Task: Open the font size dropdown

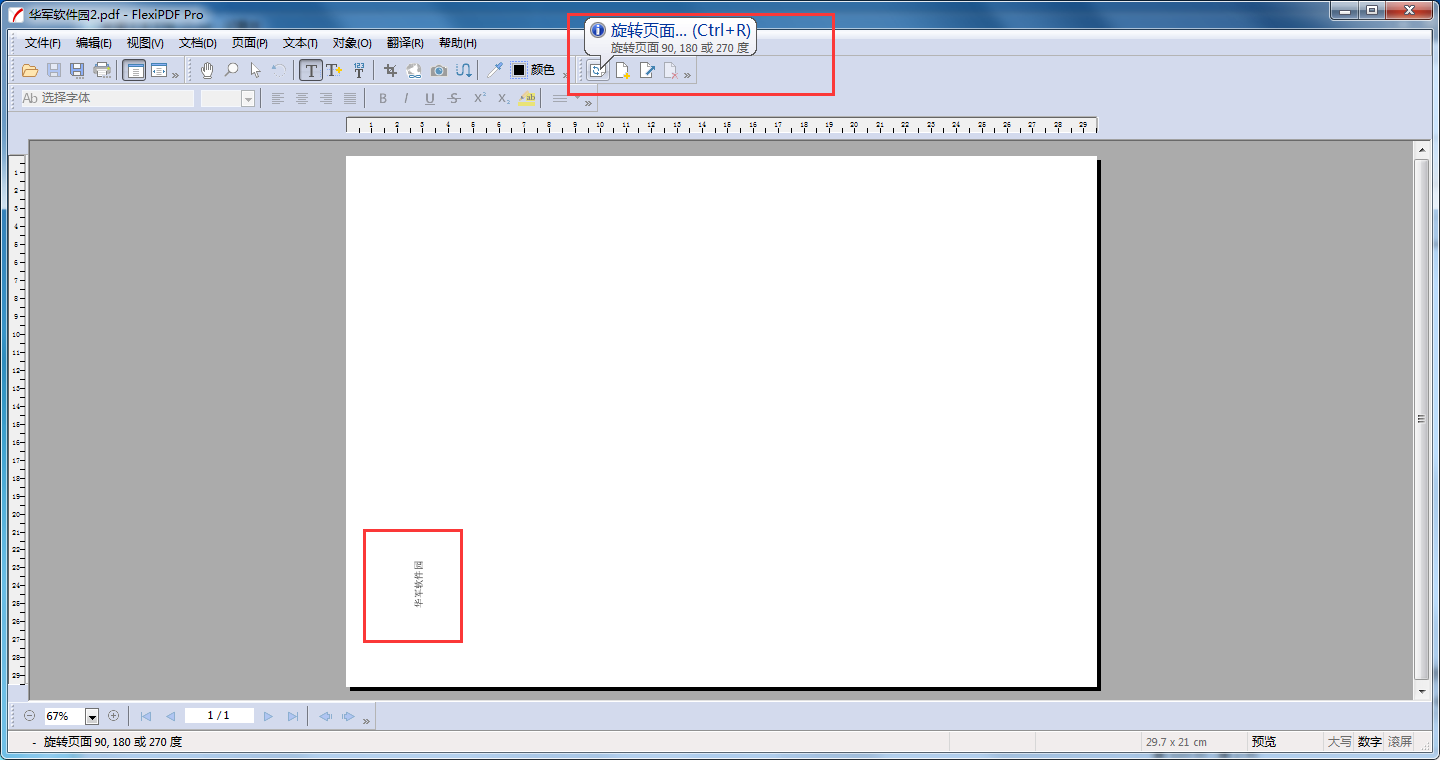Action: point(248,98)
